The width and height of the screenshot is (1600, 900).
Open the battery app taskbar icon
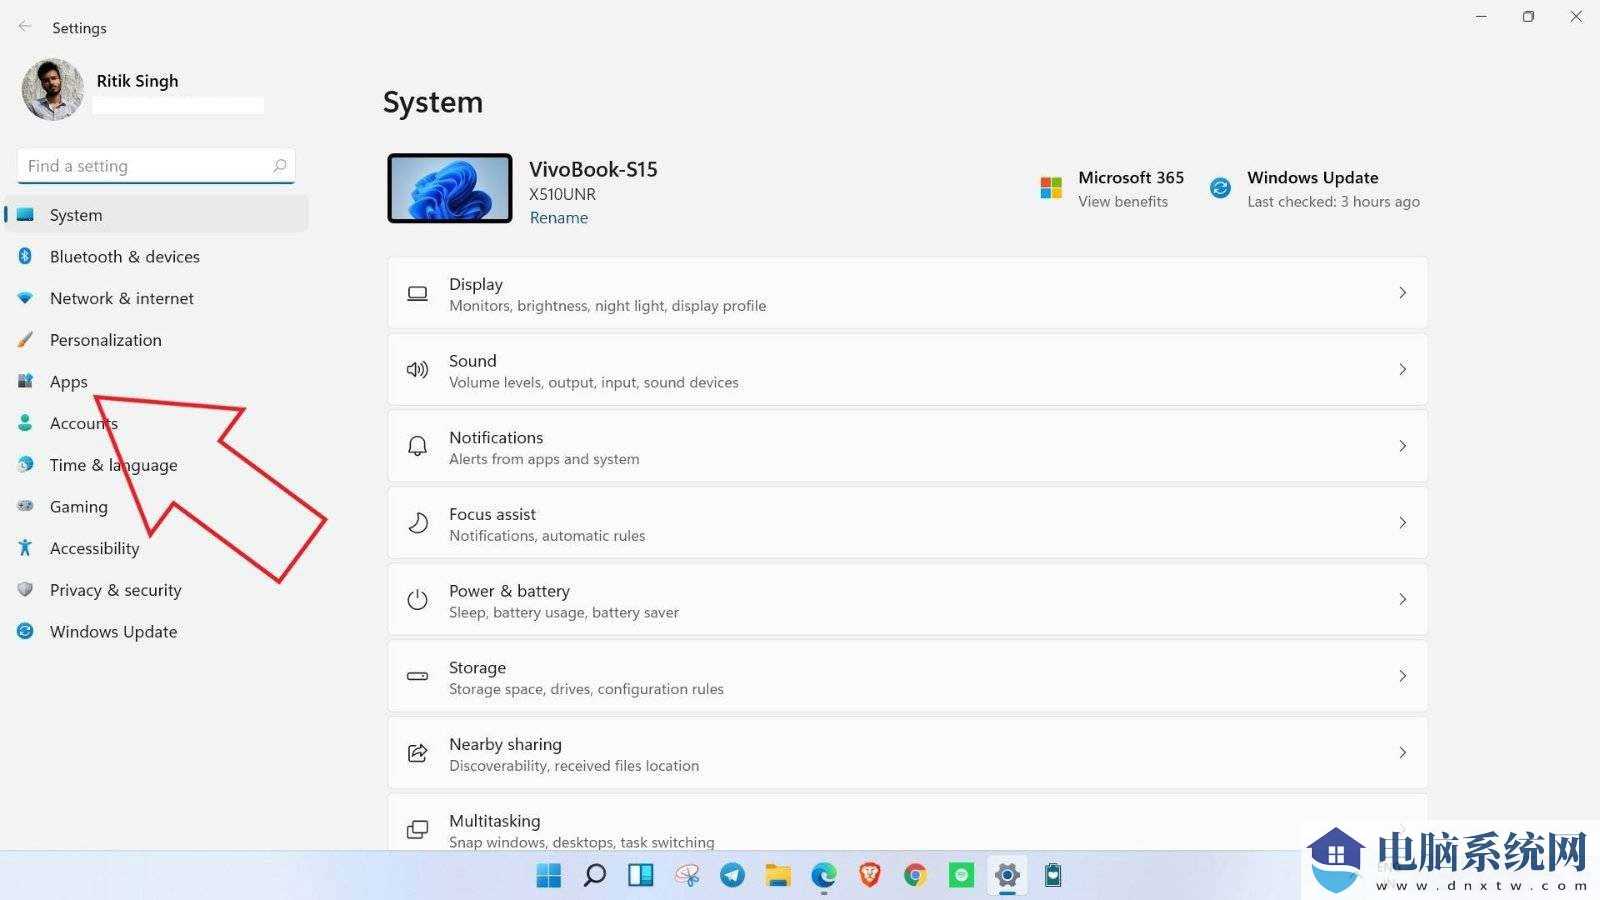tap(1053, 876)
